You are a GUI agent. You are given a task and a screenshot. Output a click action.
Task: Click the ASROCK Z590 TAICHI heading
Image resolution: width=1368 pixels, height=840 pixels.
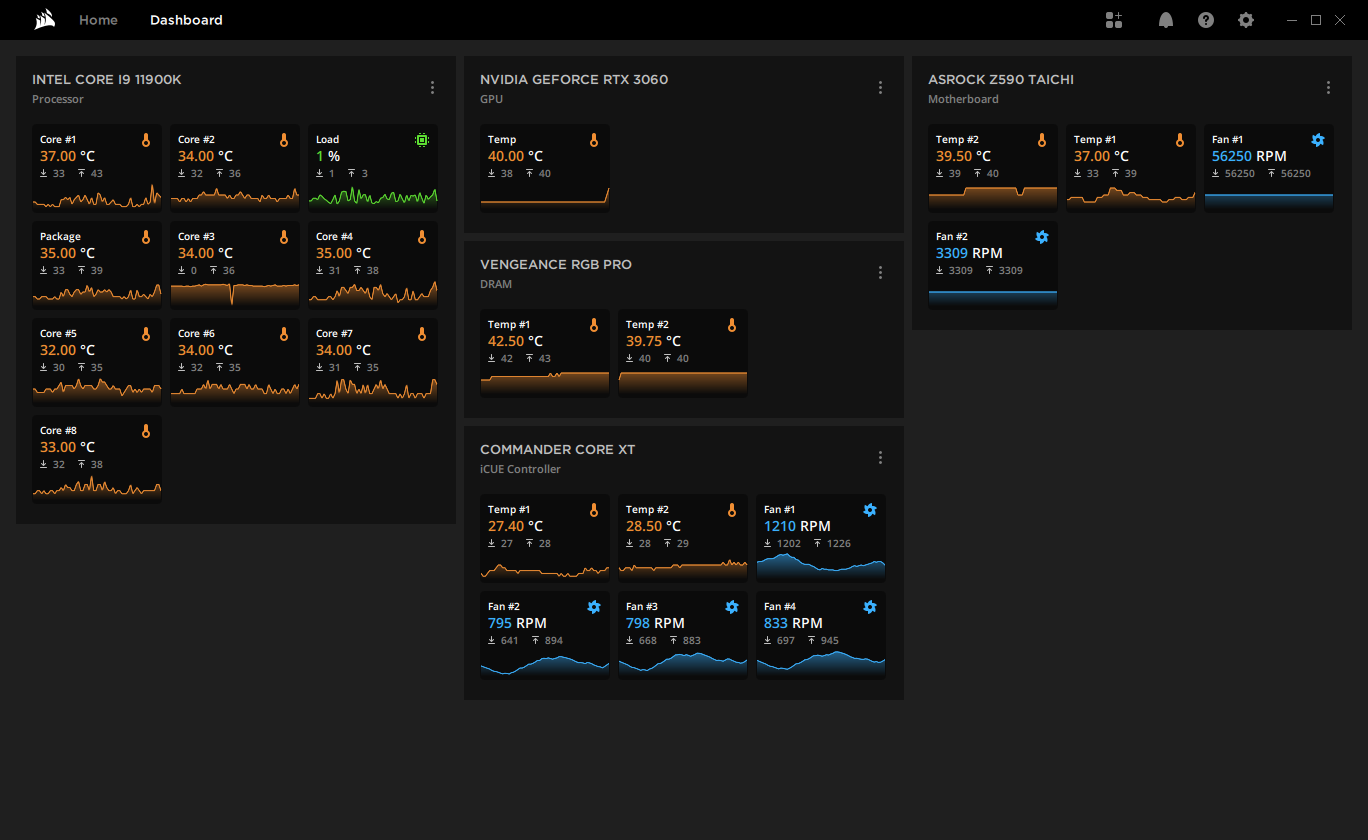[x=1001, y=80]
